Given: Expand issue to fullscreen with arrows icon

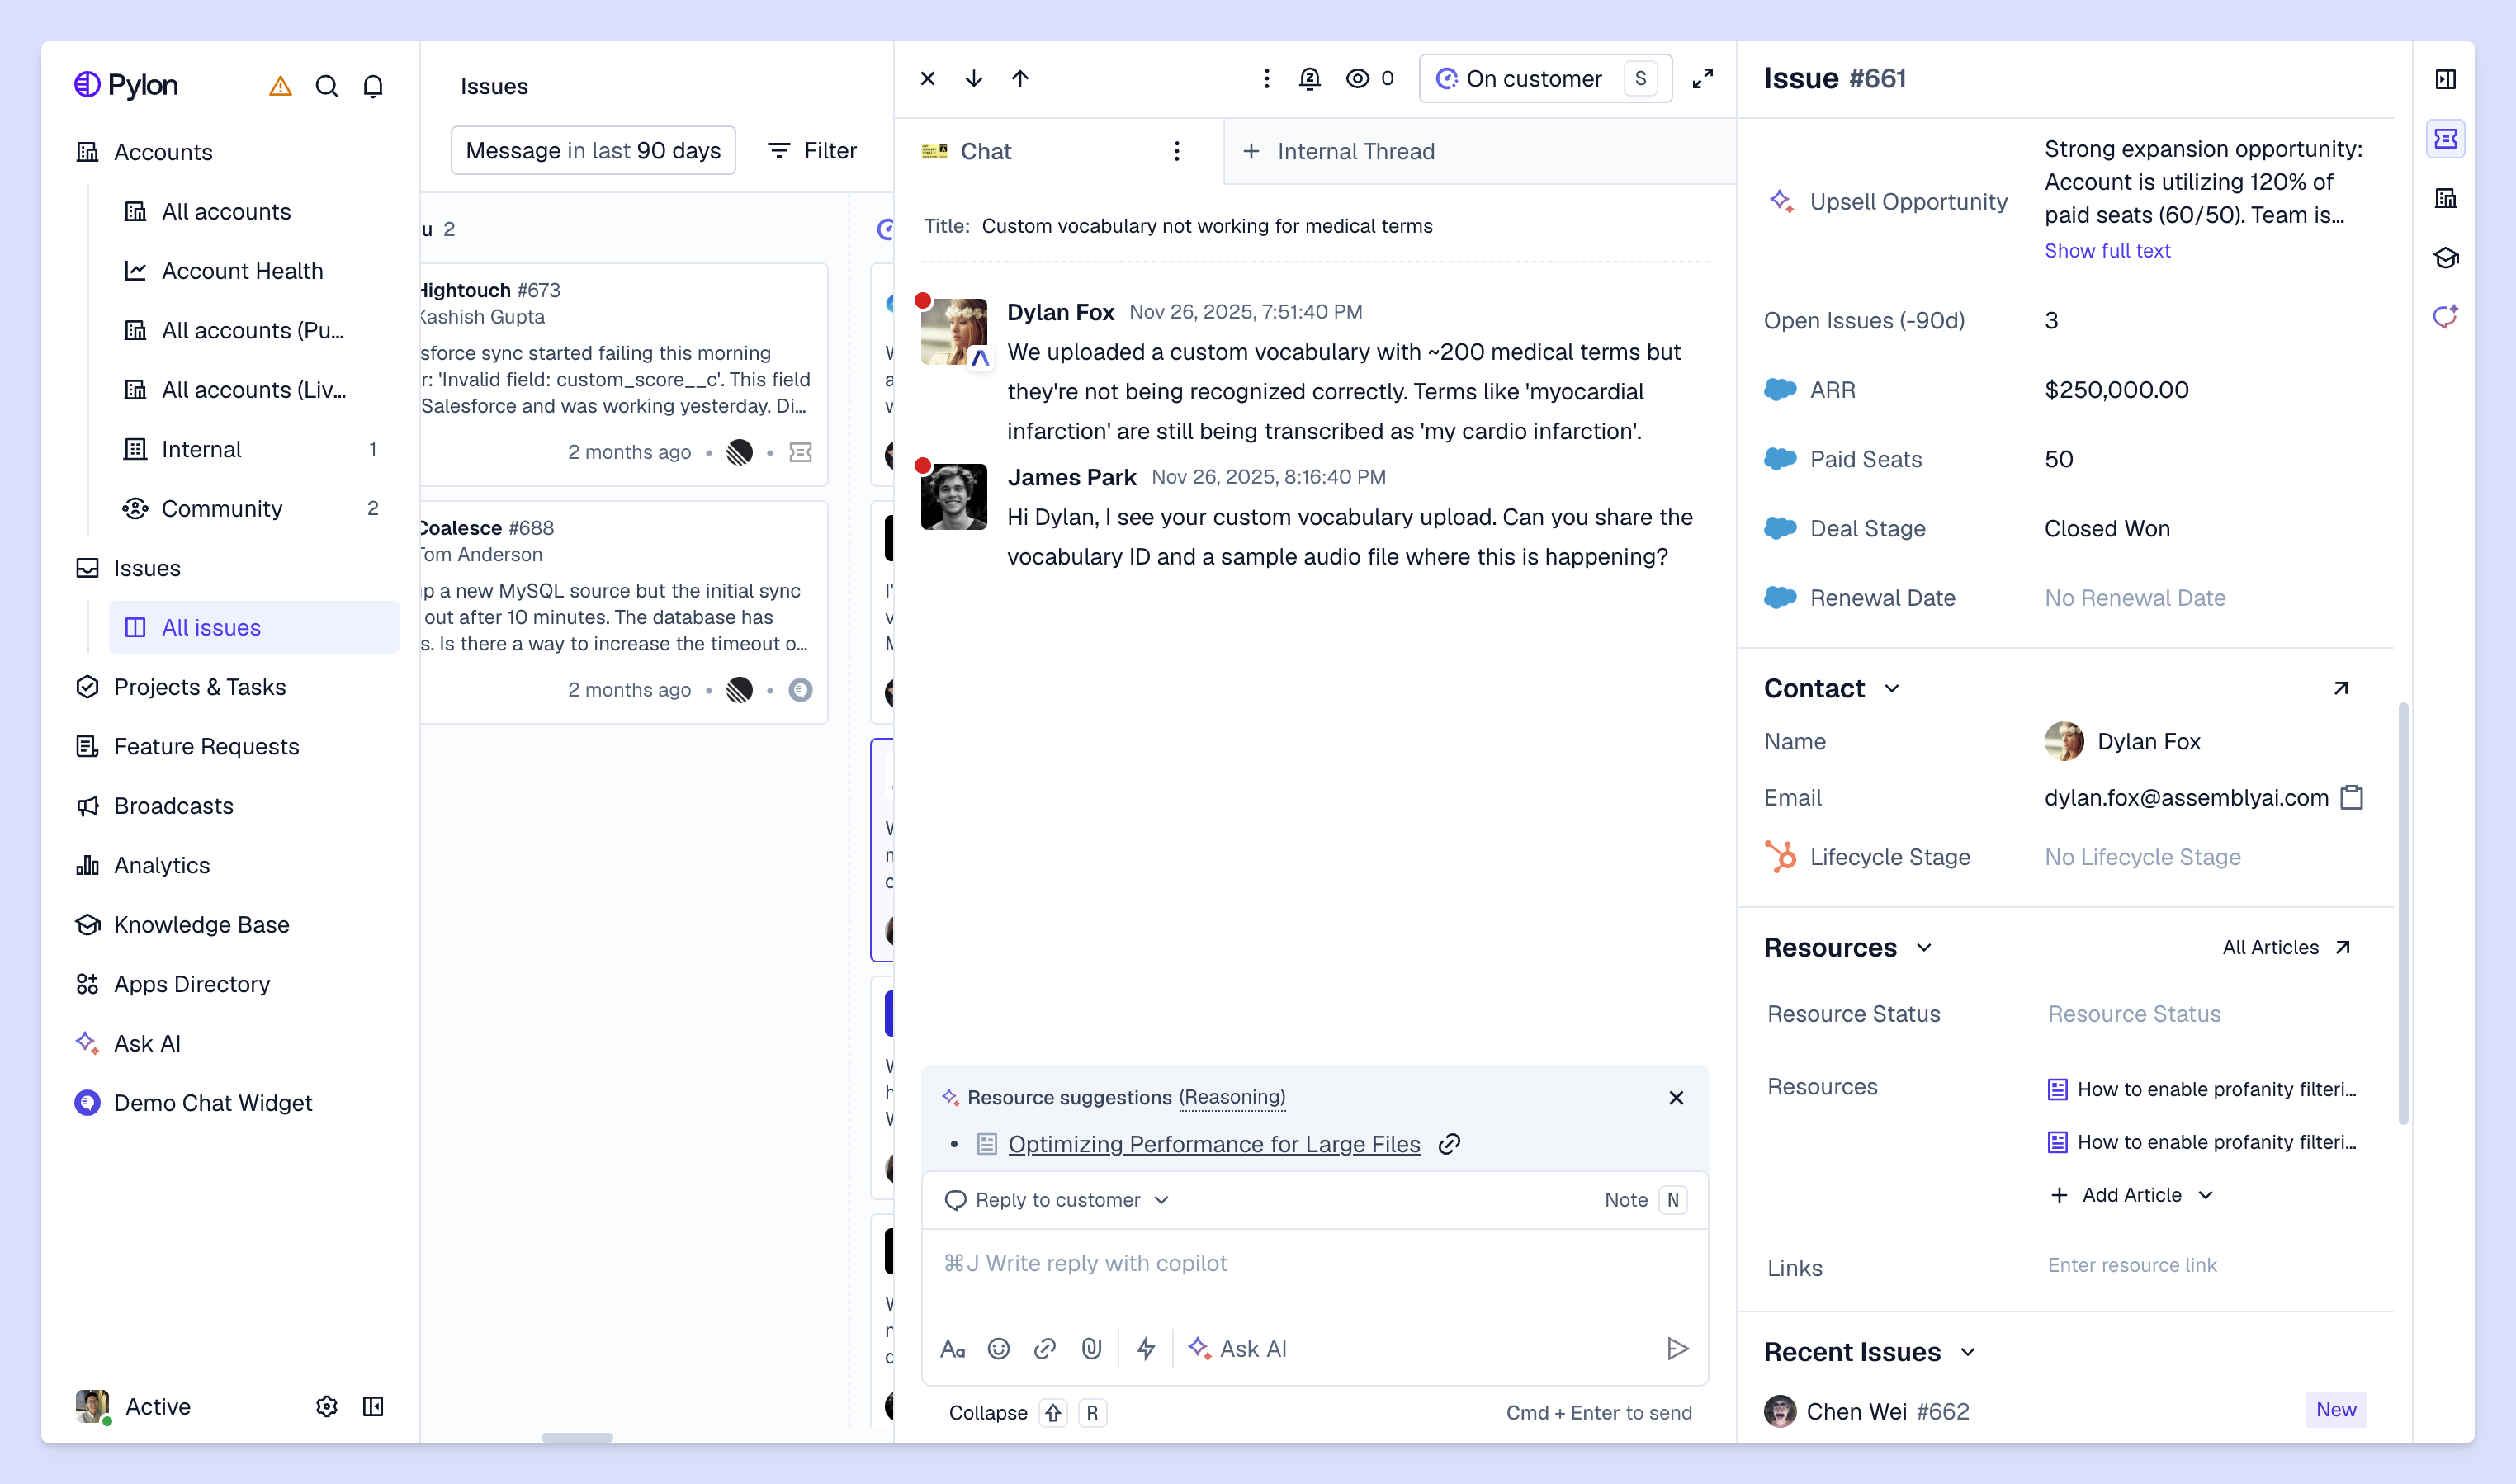Looking at the screenshot, I should (1703, 78).
